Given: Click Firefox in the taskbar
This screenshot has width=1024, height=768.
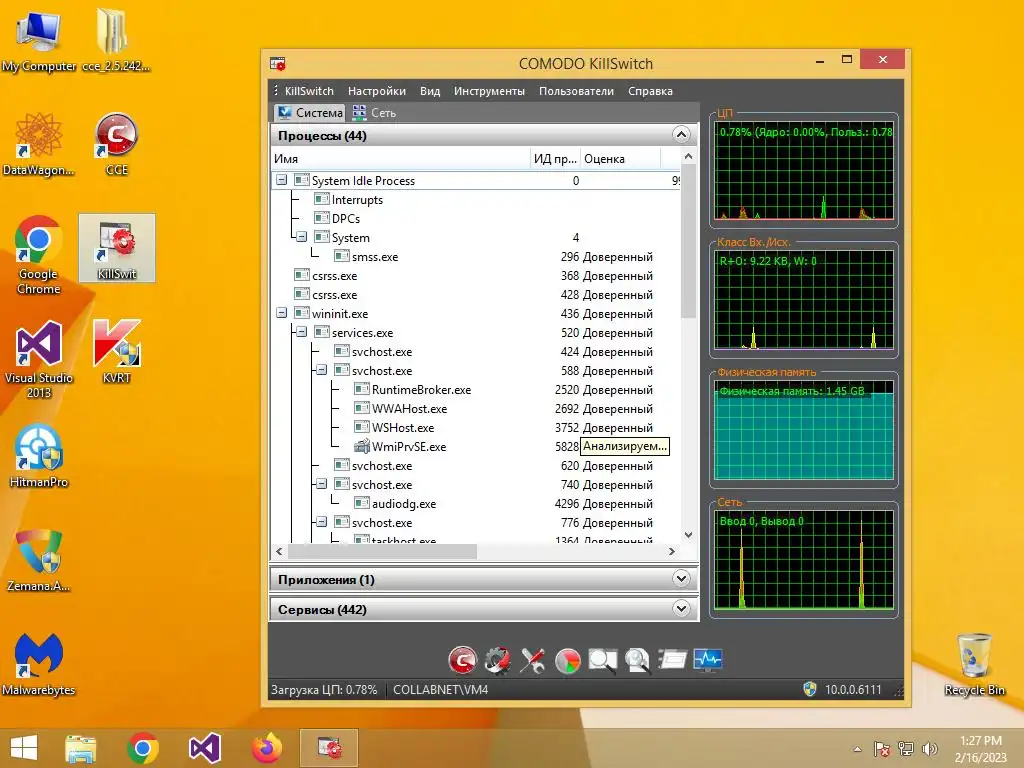Looking at the screenshot, I should (267, 748).
